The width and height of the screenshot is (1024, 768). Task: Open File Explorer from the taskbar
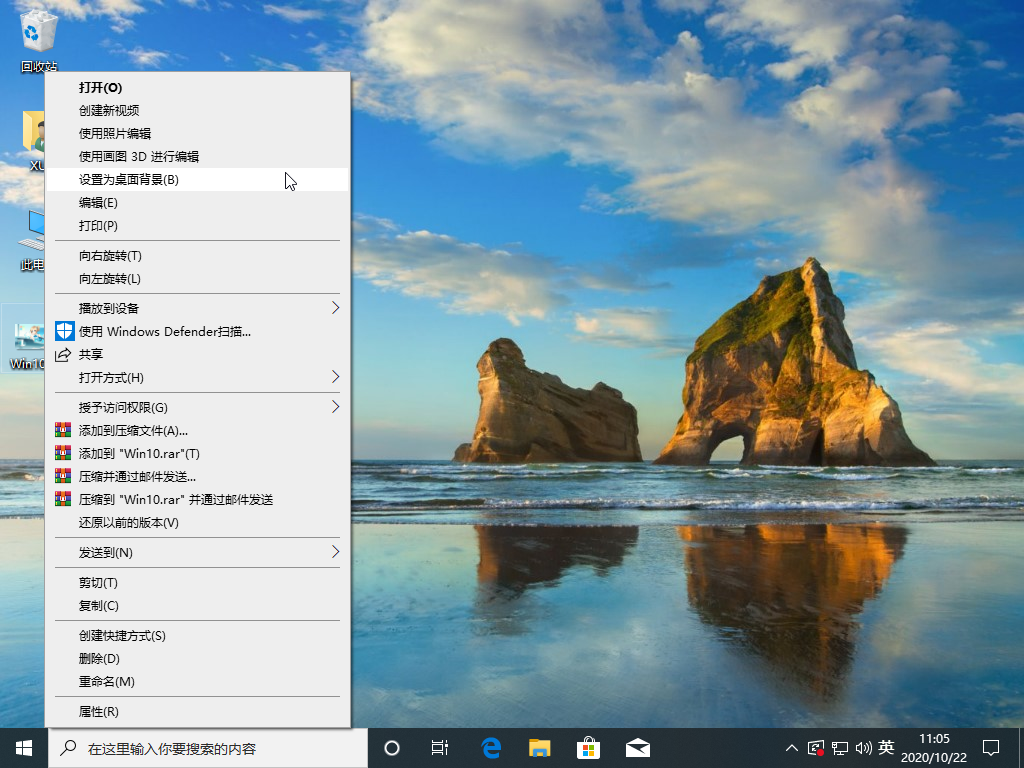pyautogui.click(x=540, y=748)
